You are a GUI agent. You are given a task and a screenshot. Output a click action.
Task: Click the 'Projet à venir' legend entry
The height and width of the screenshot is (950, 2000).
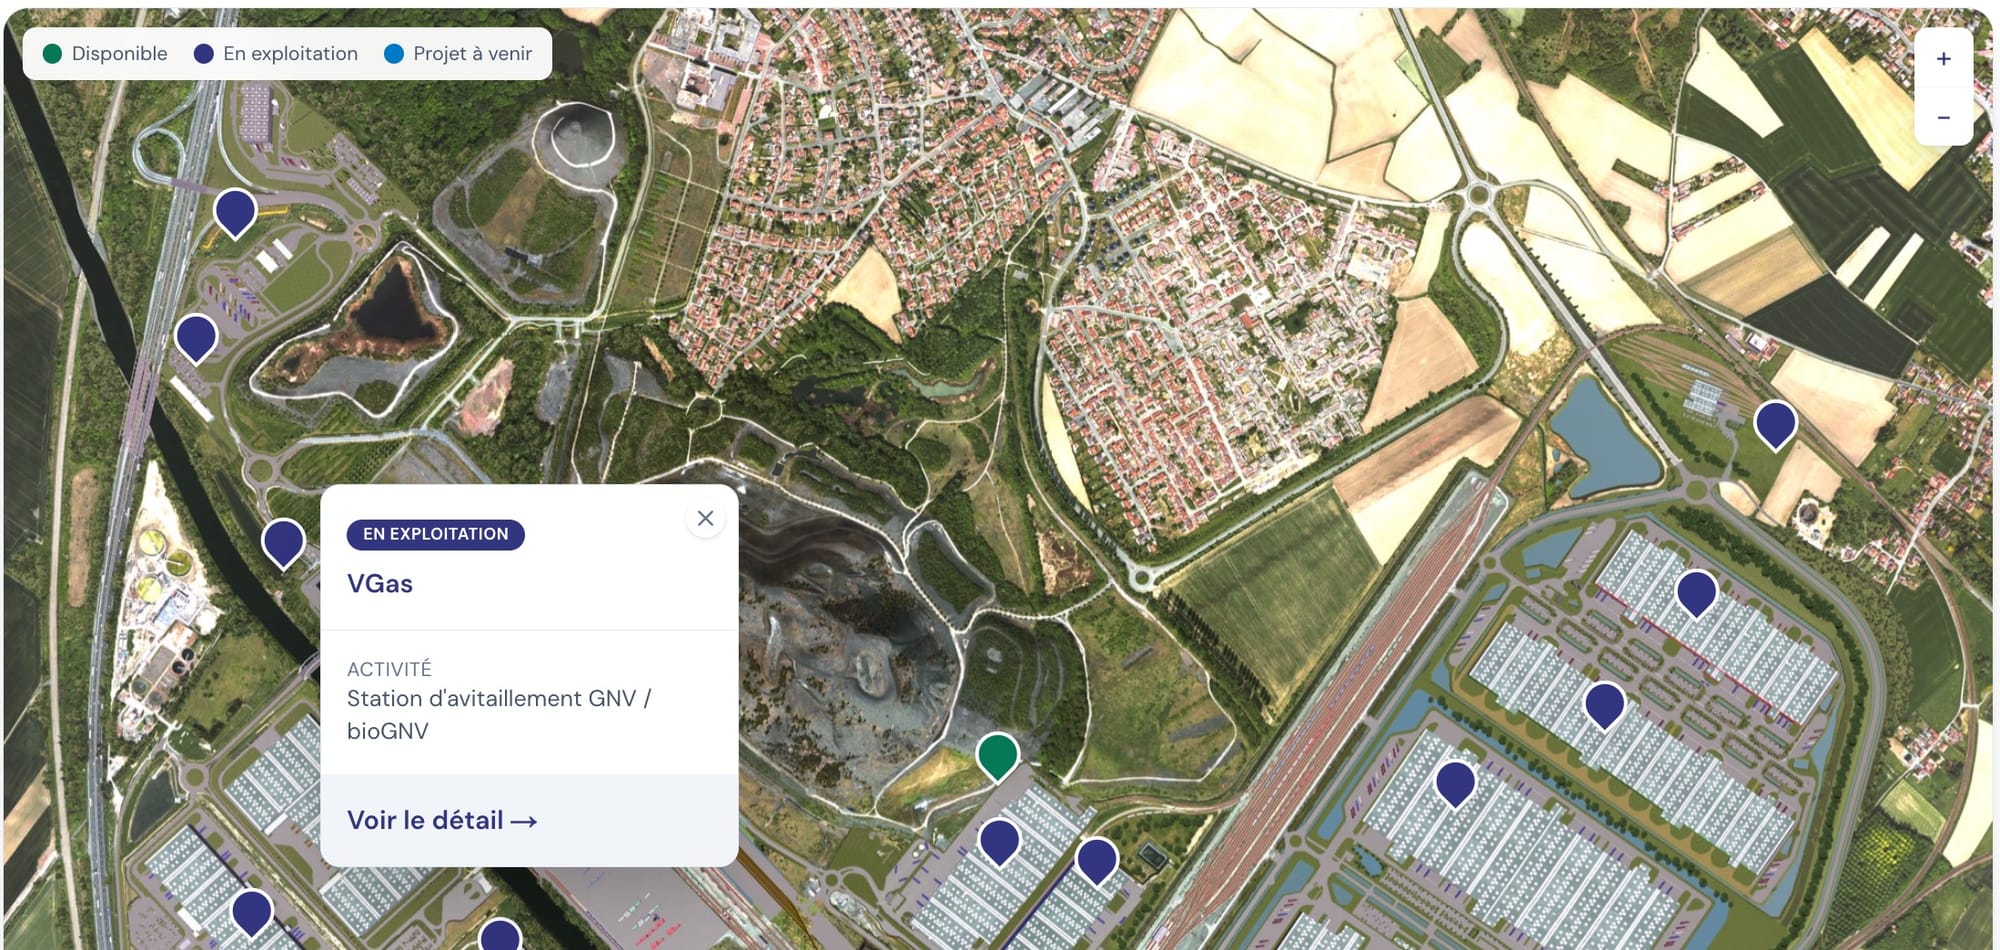(x=458, y=54)
